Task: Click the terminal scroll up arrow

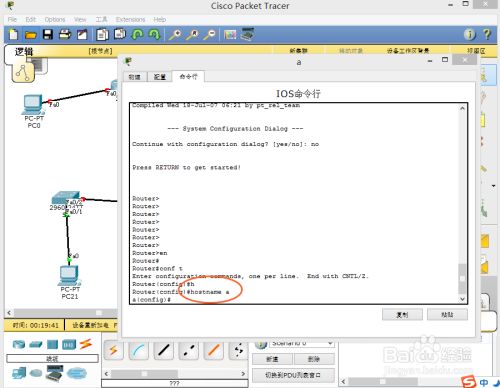Action: 462,108
